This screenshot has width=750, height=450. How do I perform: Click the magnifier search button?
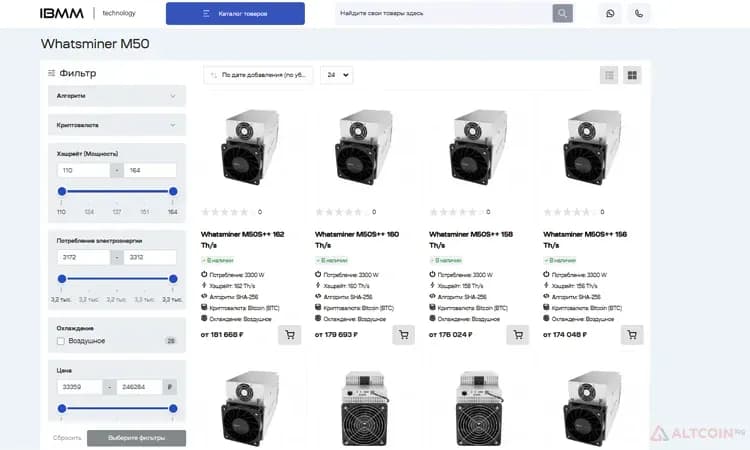point(562,13)
